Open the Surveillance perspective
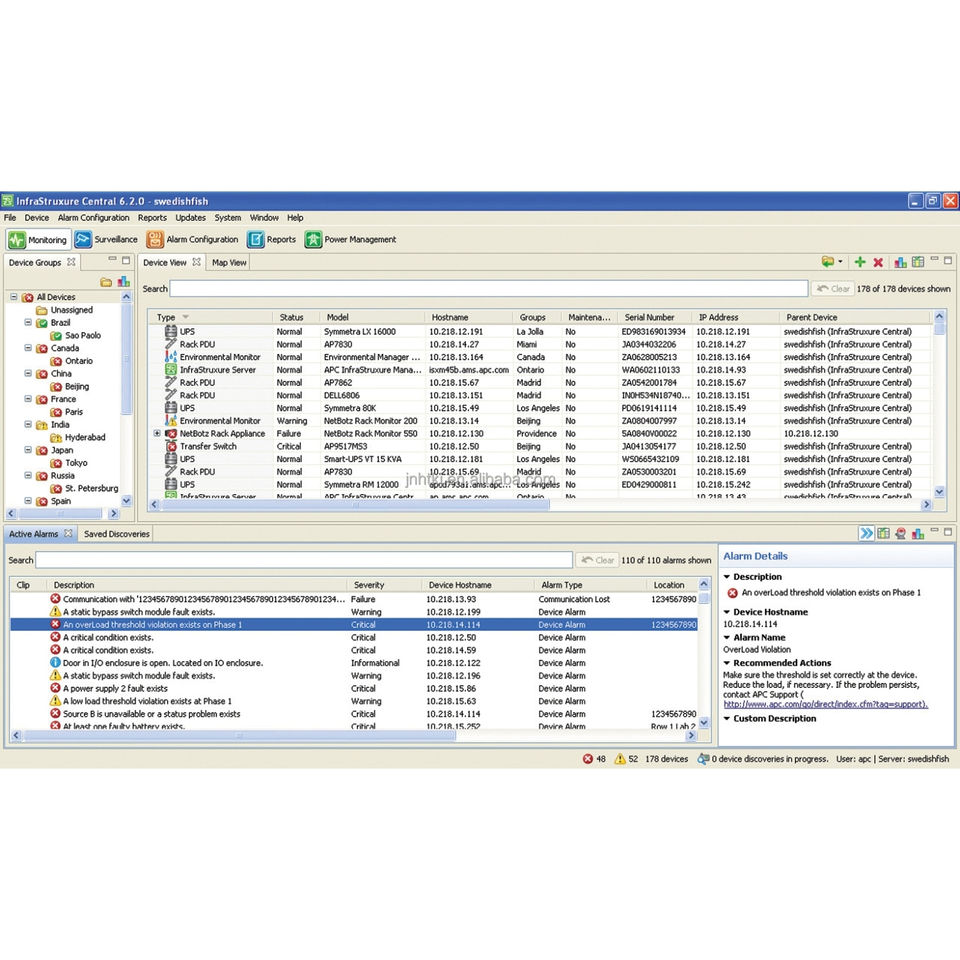Screen dimensions: 960x960 (106, 239)
